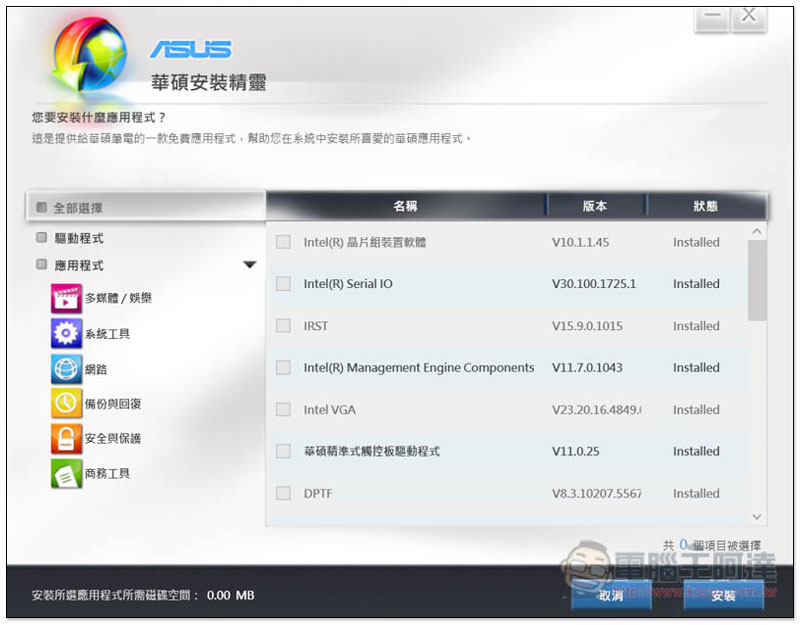
Task: Select the 安全與保護 label
Action: pyautogui.click(x=113, y=438)
